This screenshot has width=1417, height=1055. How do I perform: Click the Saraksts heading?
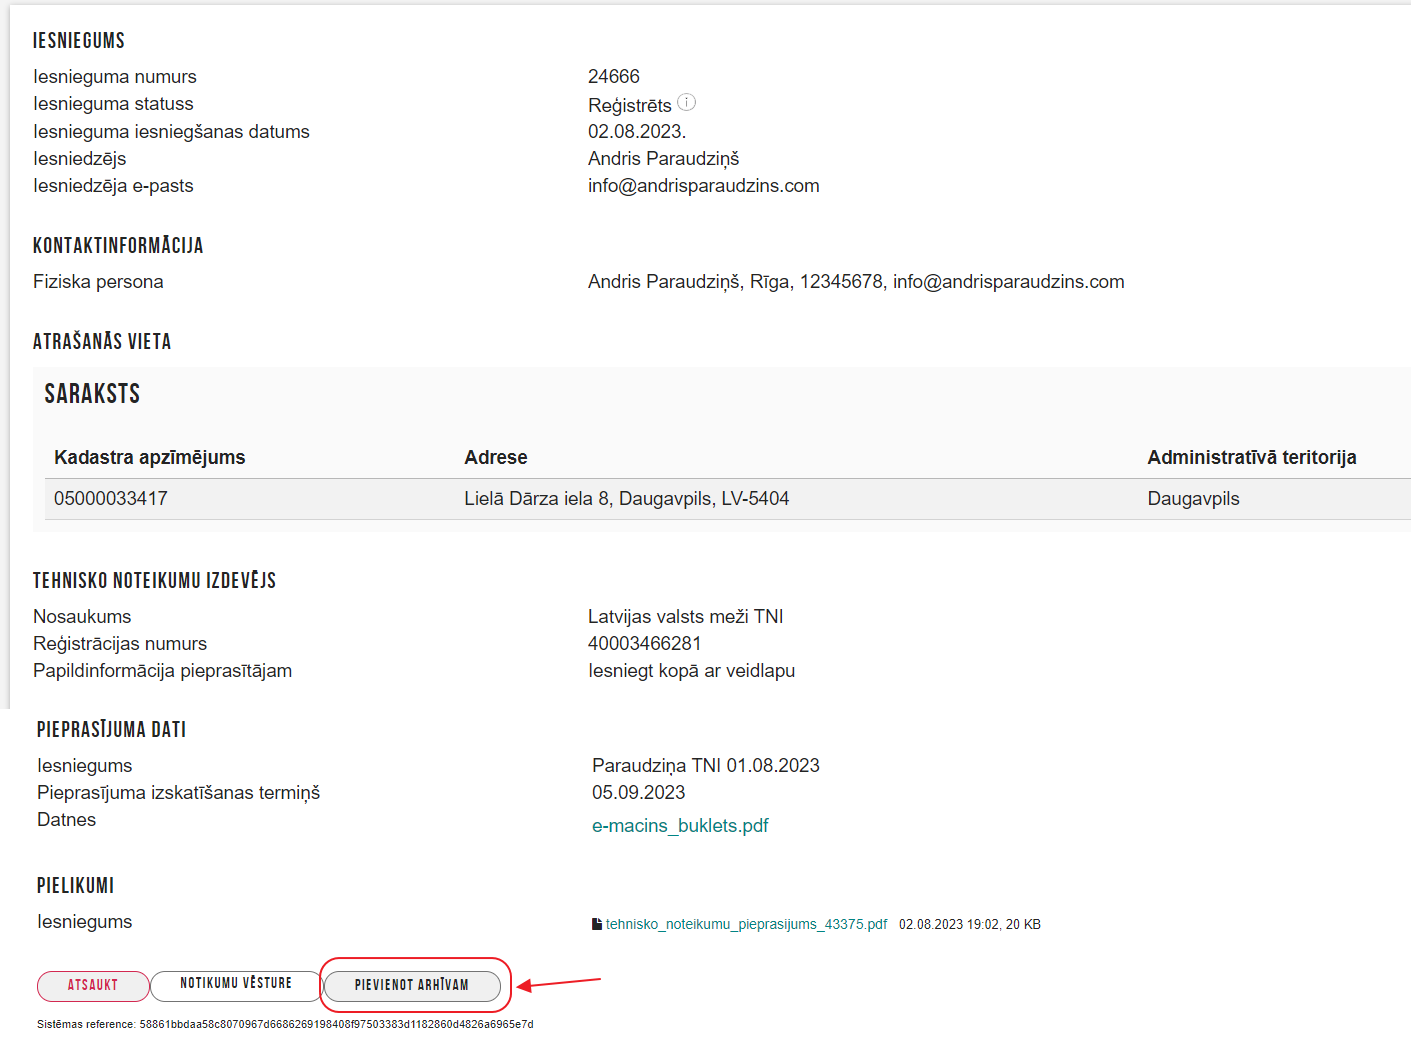click(92, 393)
